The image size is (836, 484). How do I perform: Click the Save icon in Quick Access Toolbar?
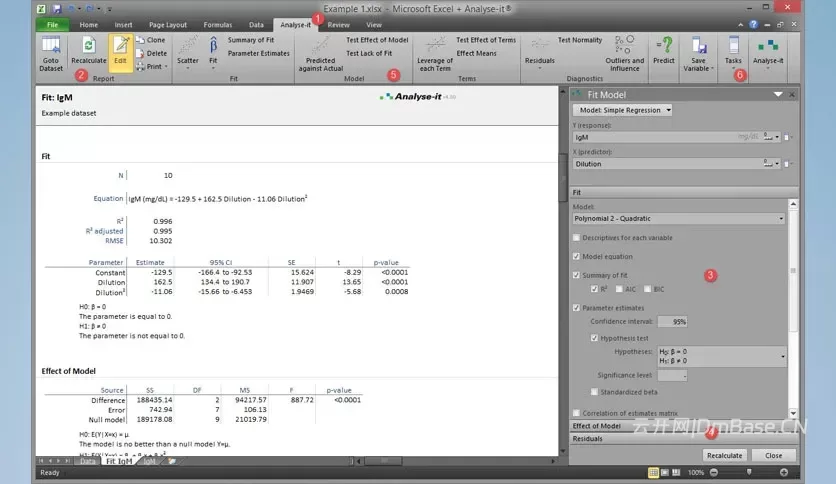click(57, 9)
